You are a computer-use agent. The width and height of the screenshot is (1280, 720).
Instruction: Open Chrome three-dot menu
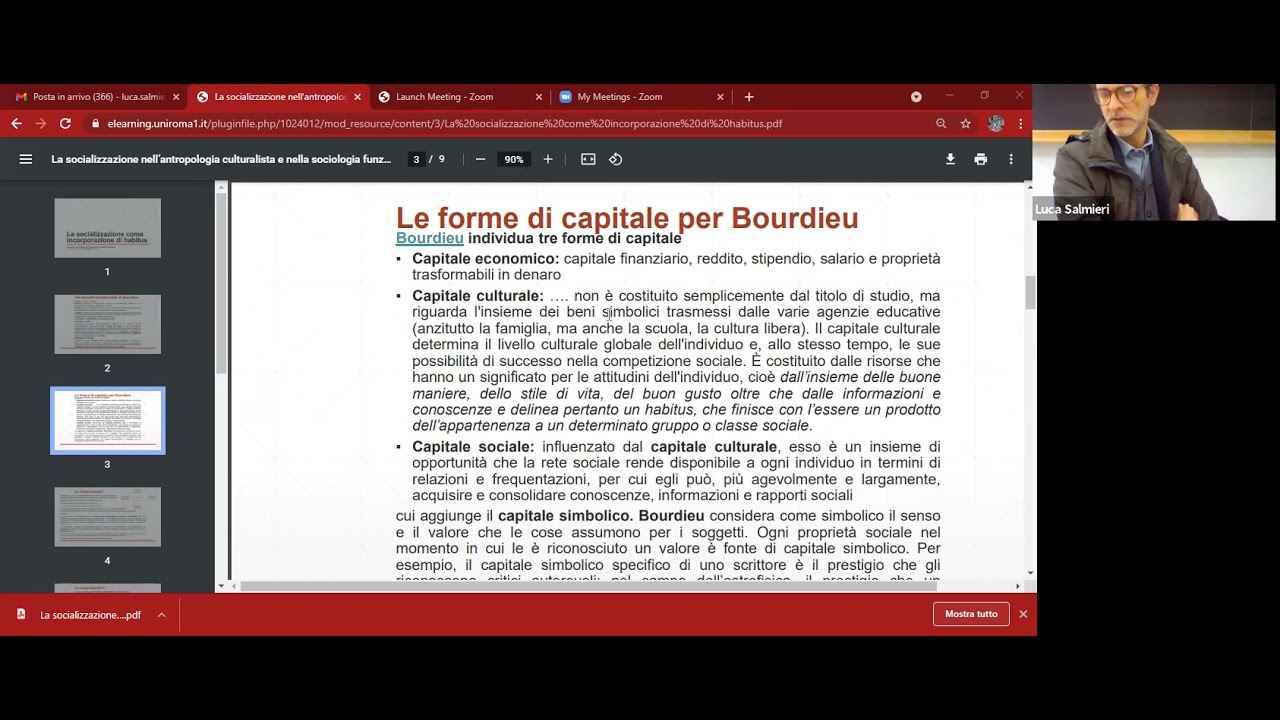pos(1020,123)
